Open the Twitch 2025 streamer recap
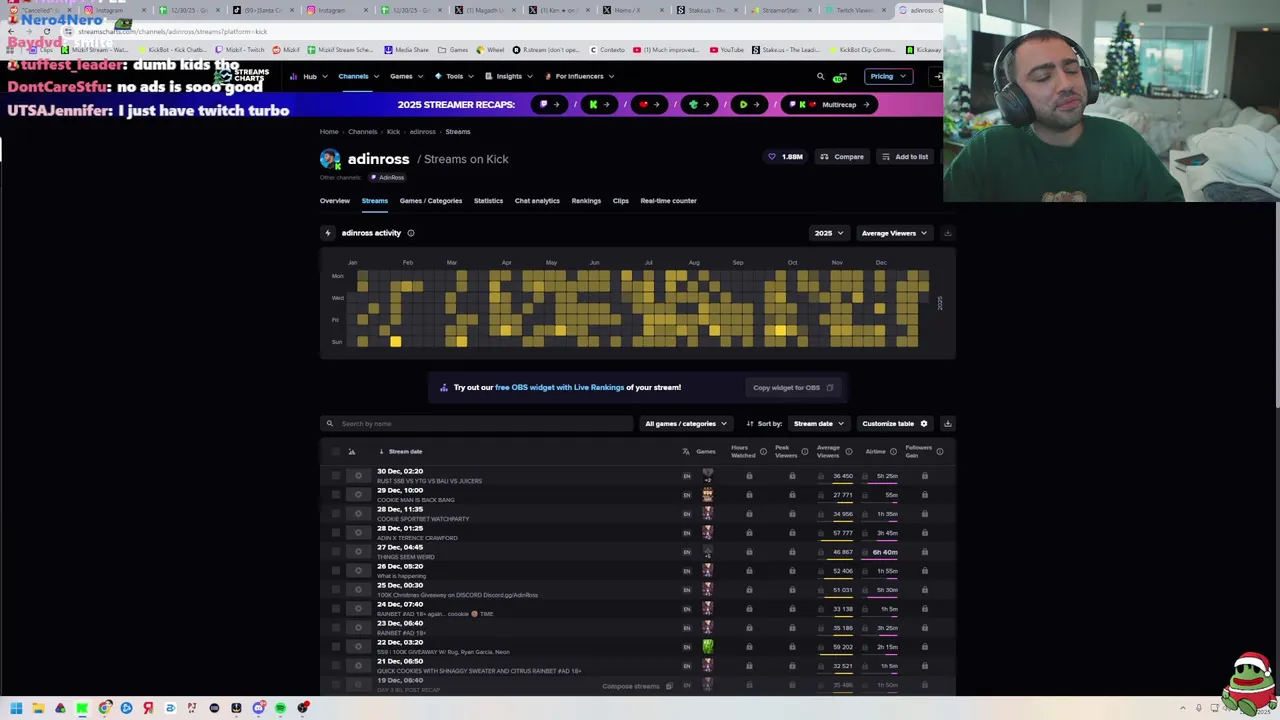1280x720 pixels. [549, 104]
